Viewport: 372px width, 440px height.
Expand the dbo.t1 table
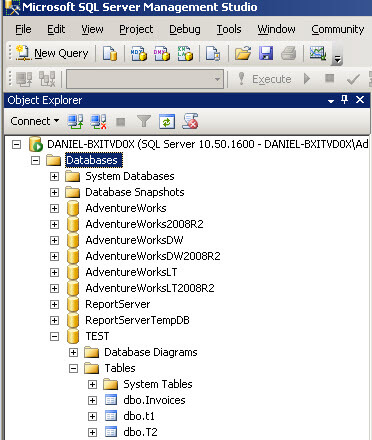[x=92, y=416]
